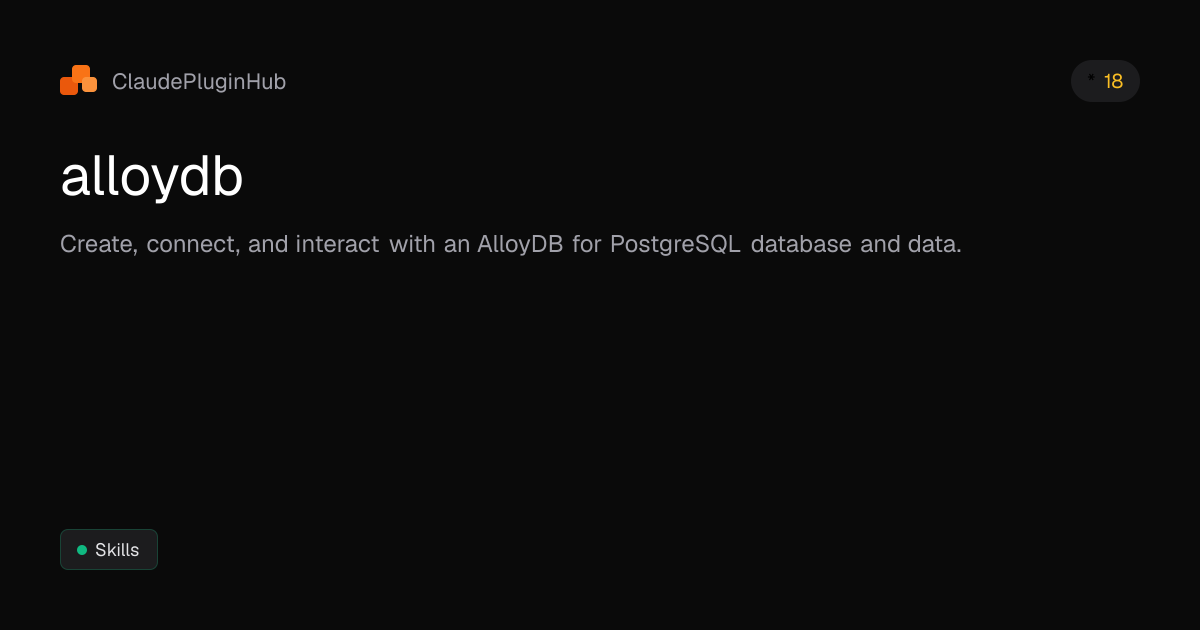Select the green dot inside the Skills tag

(x=82, y=549)
